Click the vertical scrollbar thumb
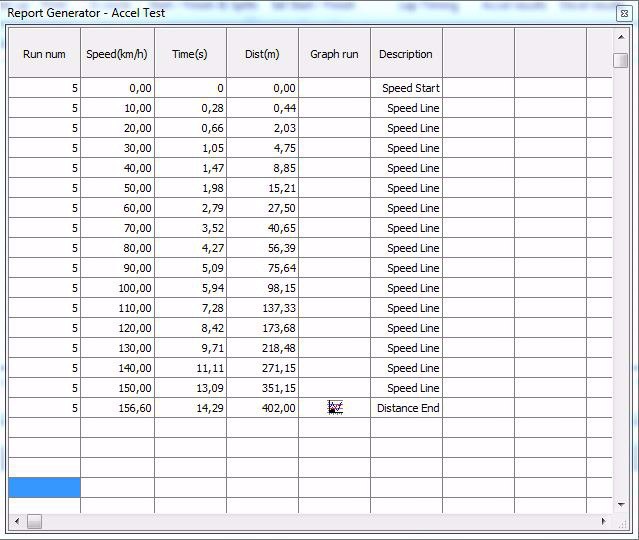The image size is (639, 540). [621, 60]
